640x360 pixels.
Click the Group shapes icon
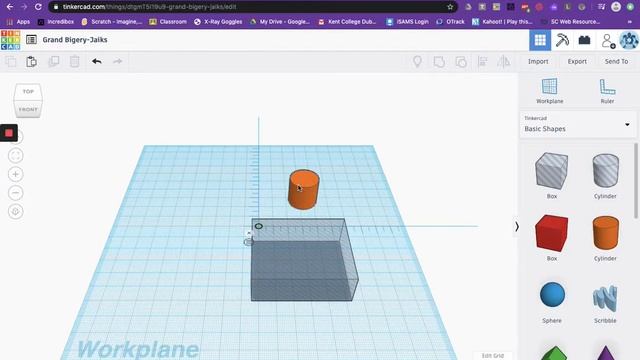point(439,62)
